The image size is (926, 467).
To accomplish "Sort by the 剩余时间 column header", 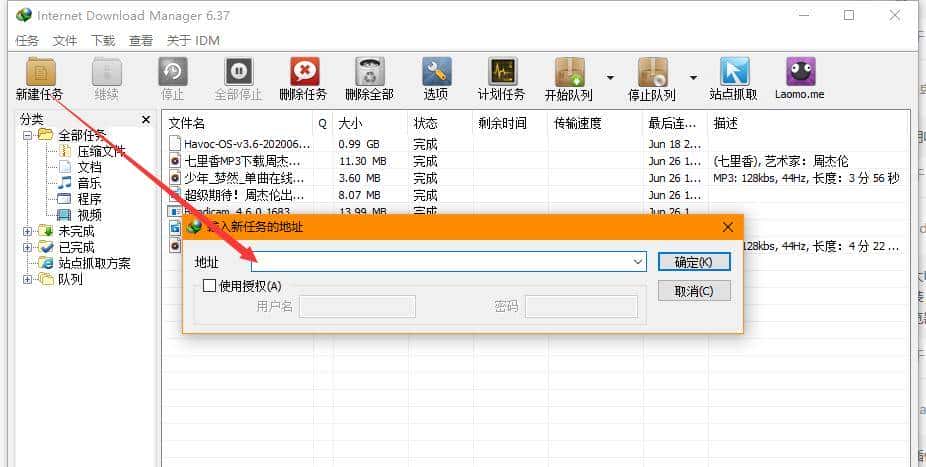I will tap(502, 123).
